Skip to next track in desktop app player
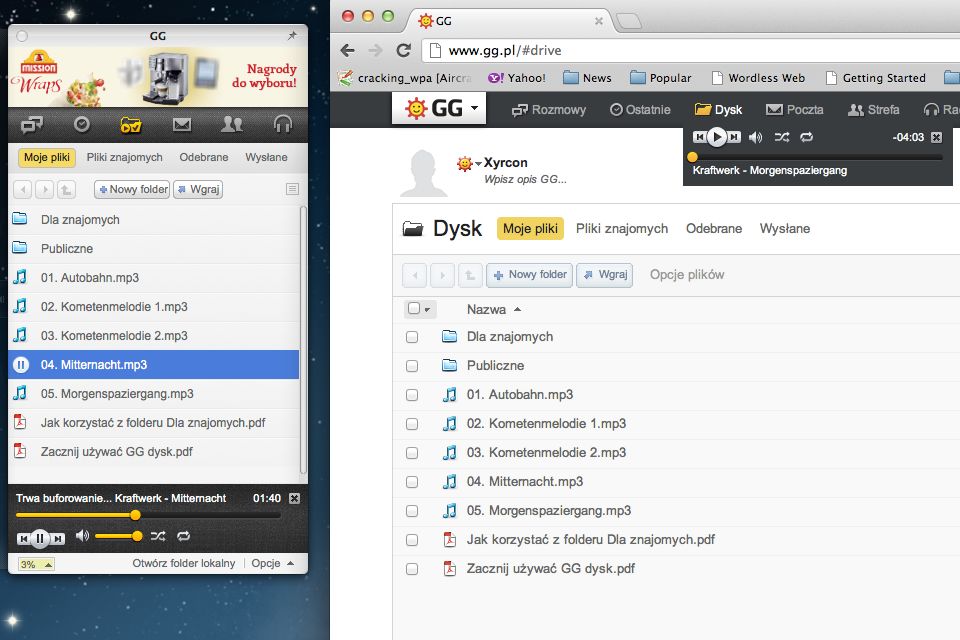 (58, 538)
